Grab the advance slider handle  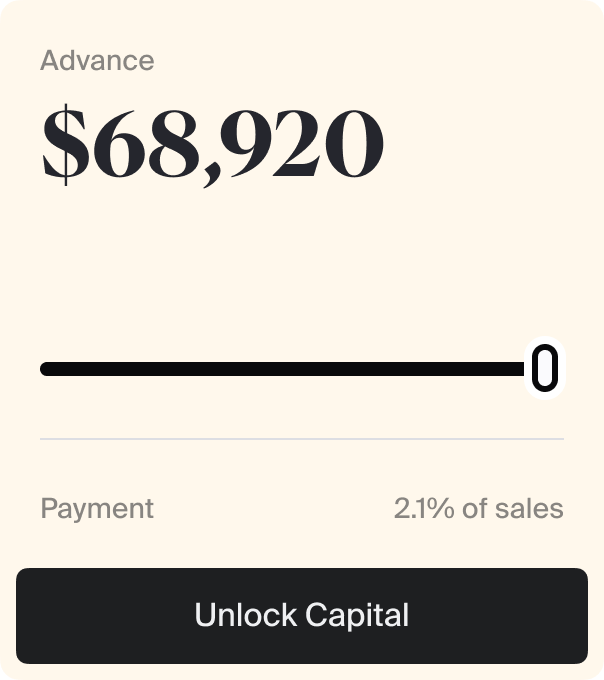545,368
